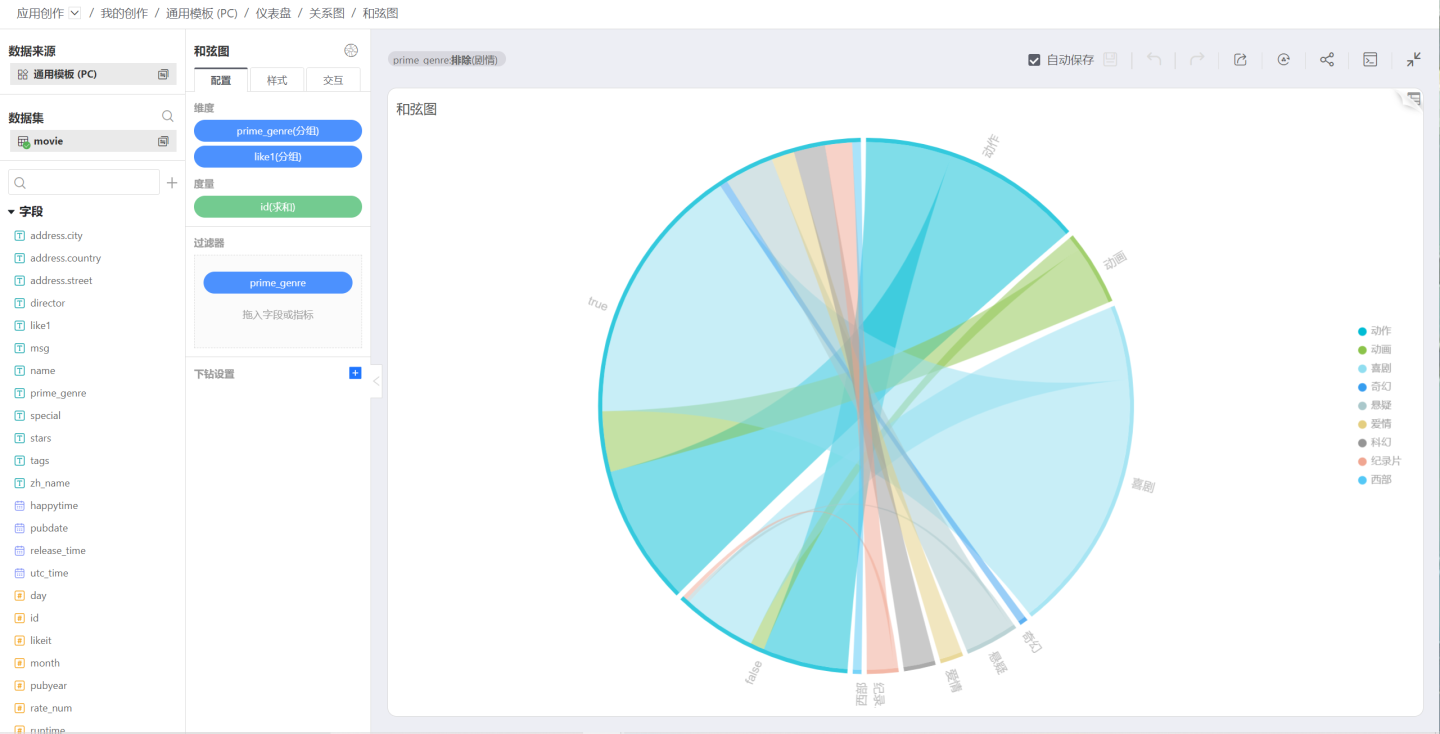This screenshot has height=734, width=1440.
Task: Switch to the 样式 tab
Action: (277, 81)
